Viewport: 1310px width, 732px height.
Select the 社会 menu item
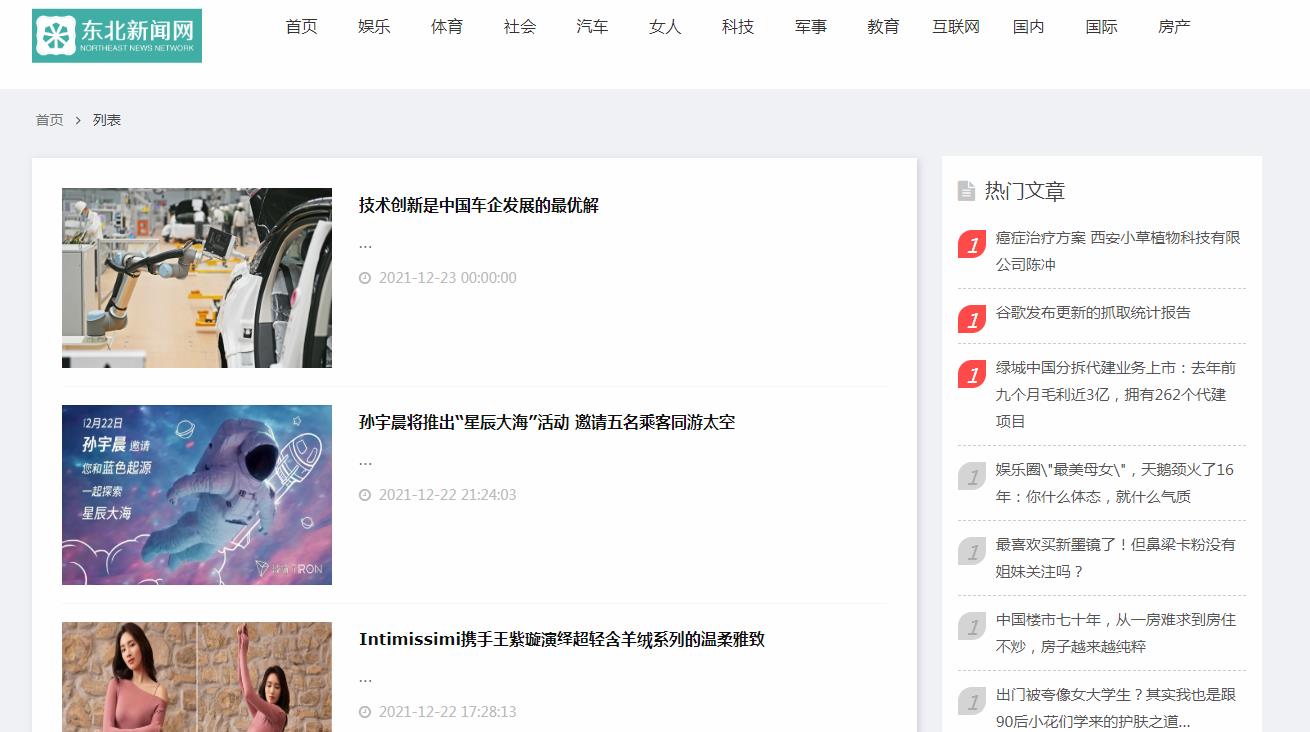520,27
